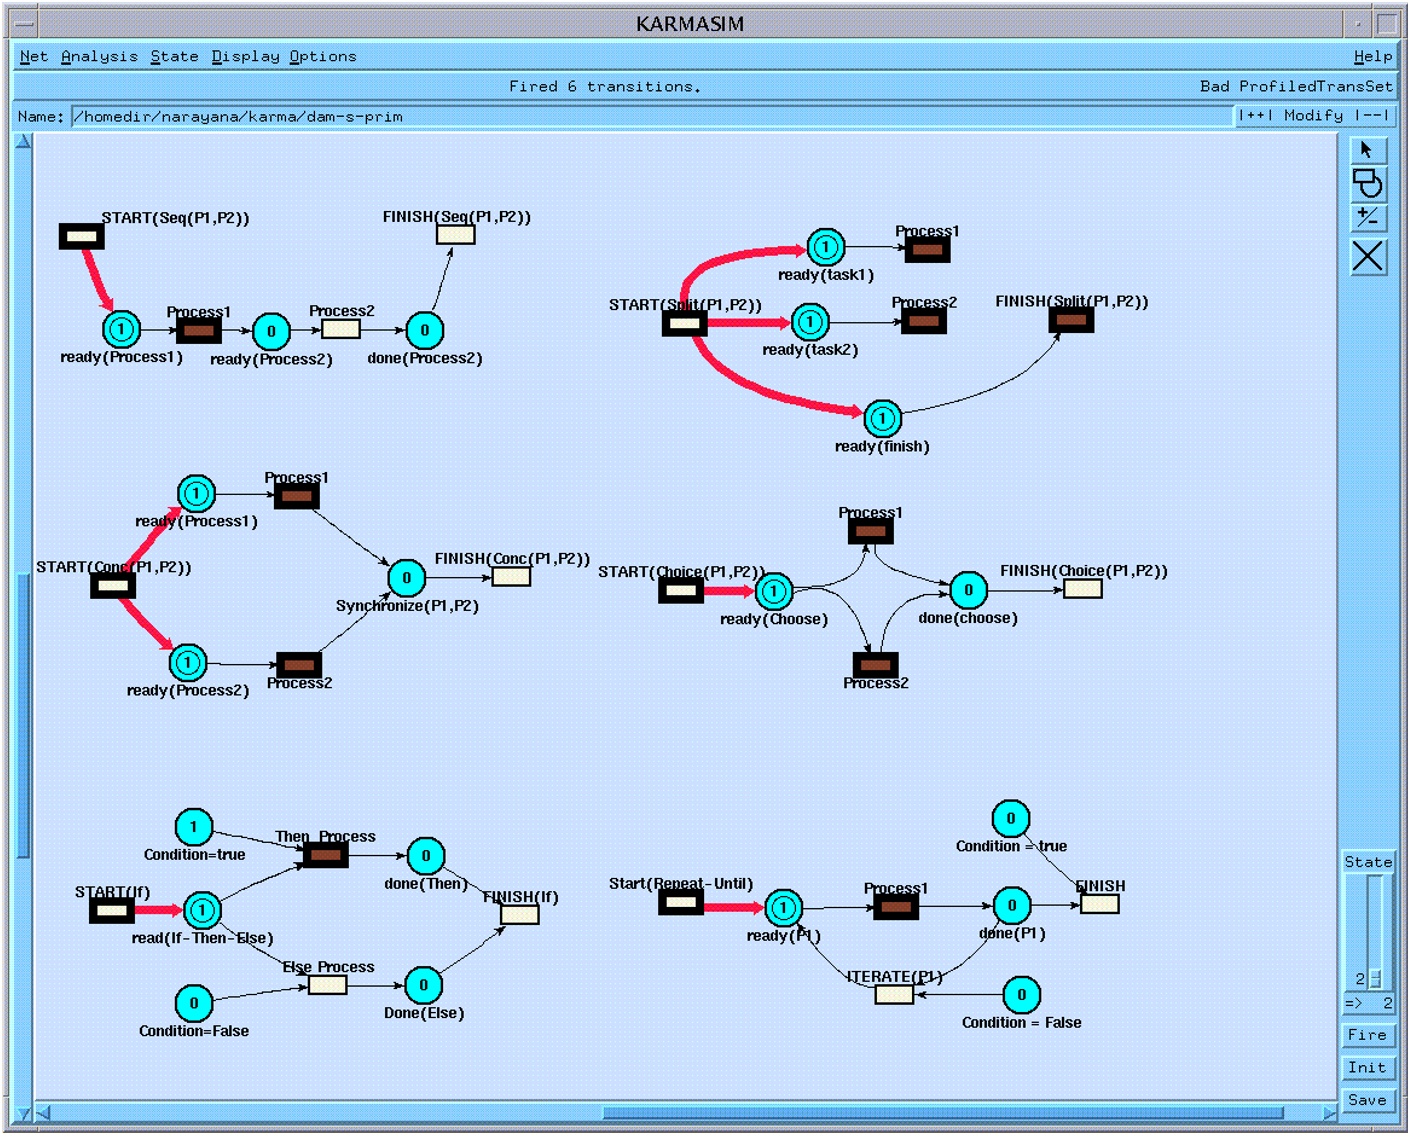This screenshot has height=1137, width=1412.
Task: Click the Condition=False place in If net
Action: 194,1003
